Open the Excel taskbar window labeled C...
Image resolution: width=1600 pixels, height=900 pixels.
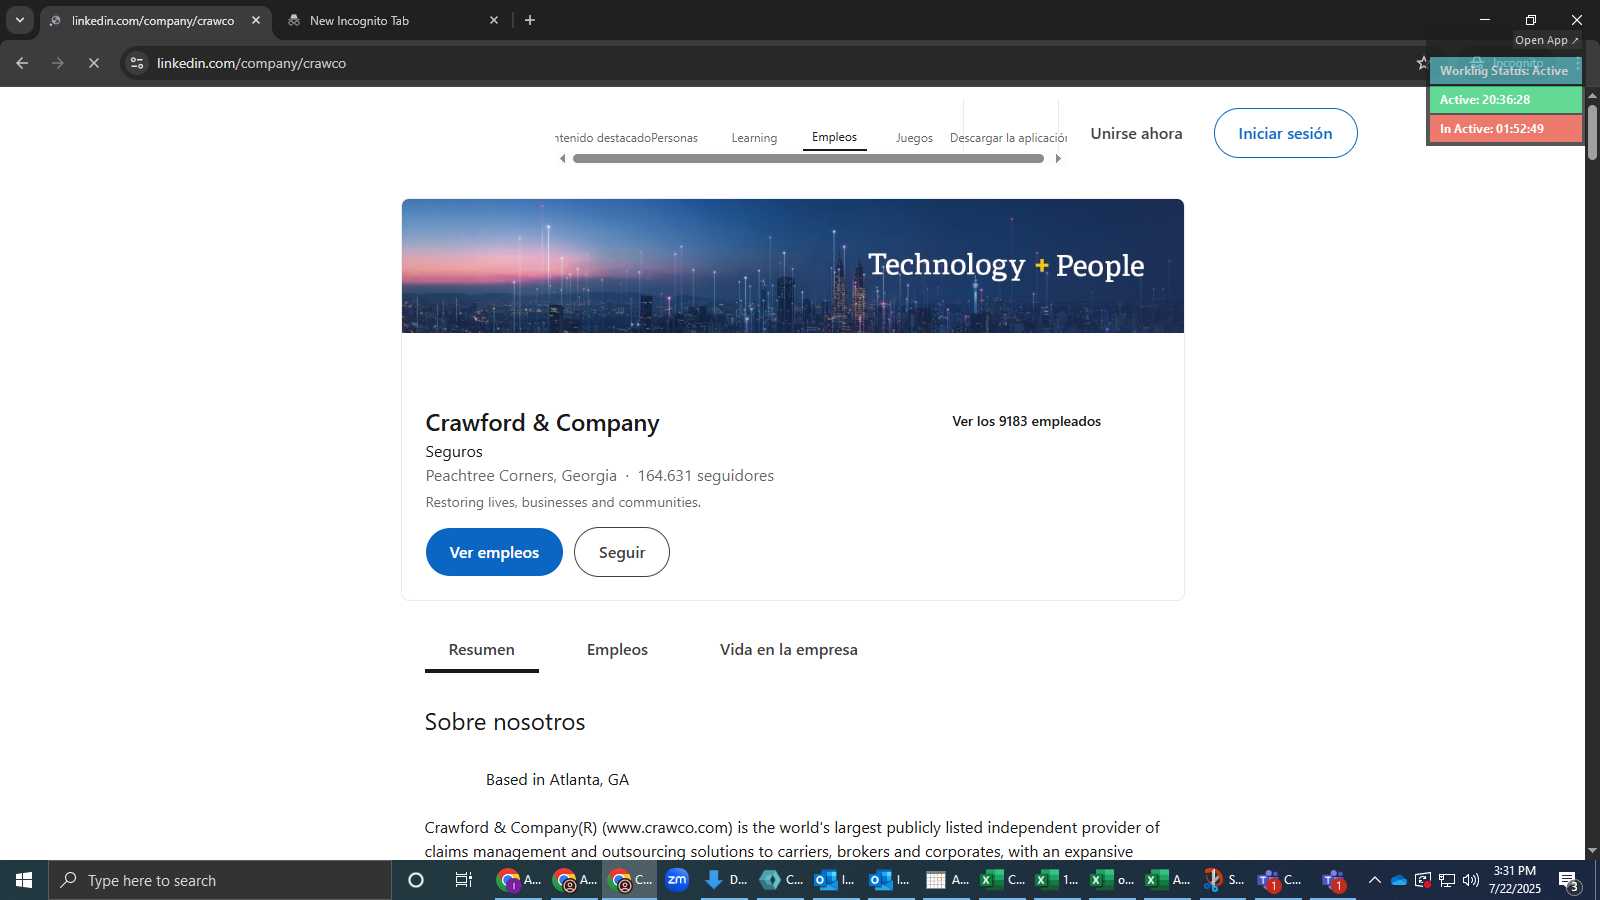click(x=1003, y=880)
